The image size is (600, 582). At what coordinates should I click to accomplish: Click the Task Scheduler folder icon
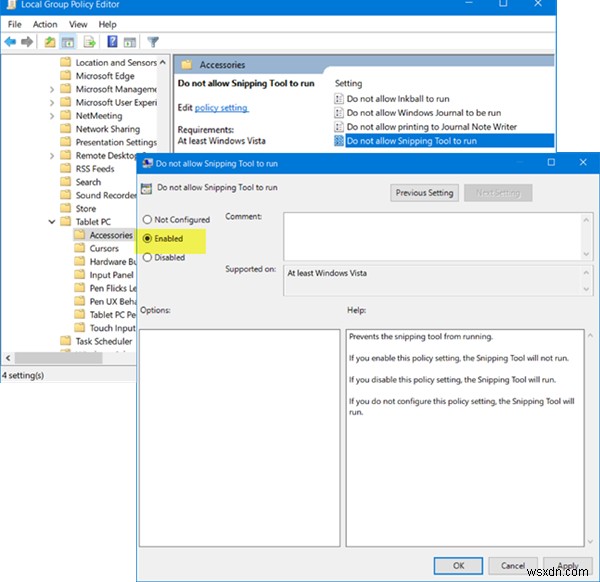66,341
